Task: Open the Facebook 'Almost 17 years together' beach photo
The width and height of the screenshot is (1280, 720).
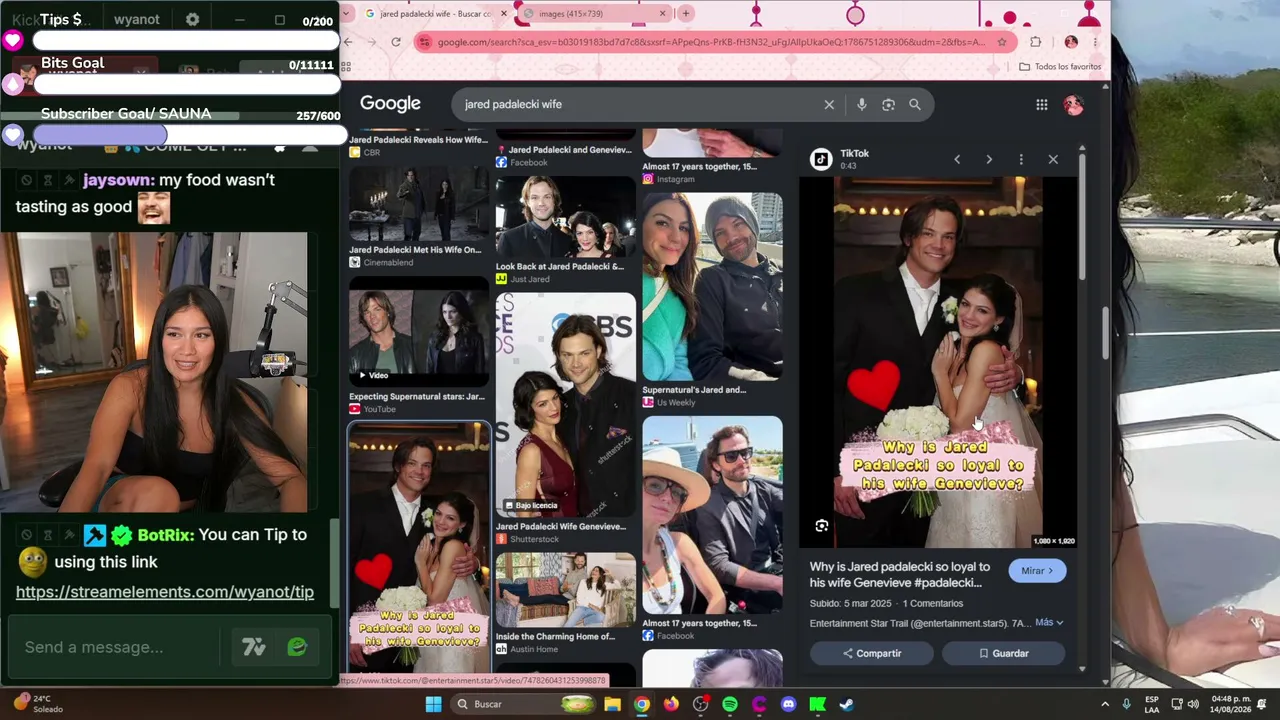Action: tap(712, 515)
